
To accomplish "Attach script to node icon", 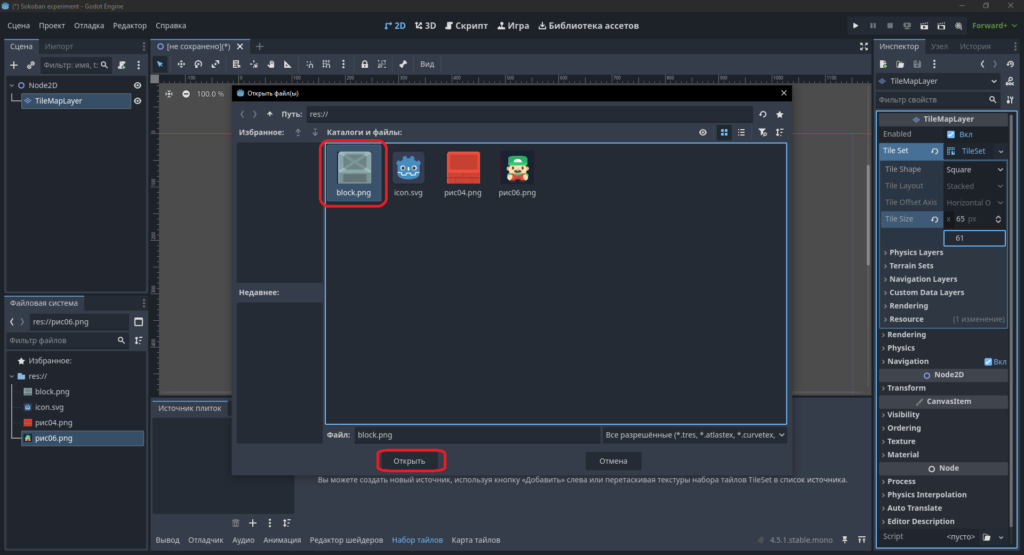I will [x=121, y=65].
